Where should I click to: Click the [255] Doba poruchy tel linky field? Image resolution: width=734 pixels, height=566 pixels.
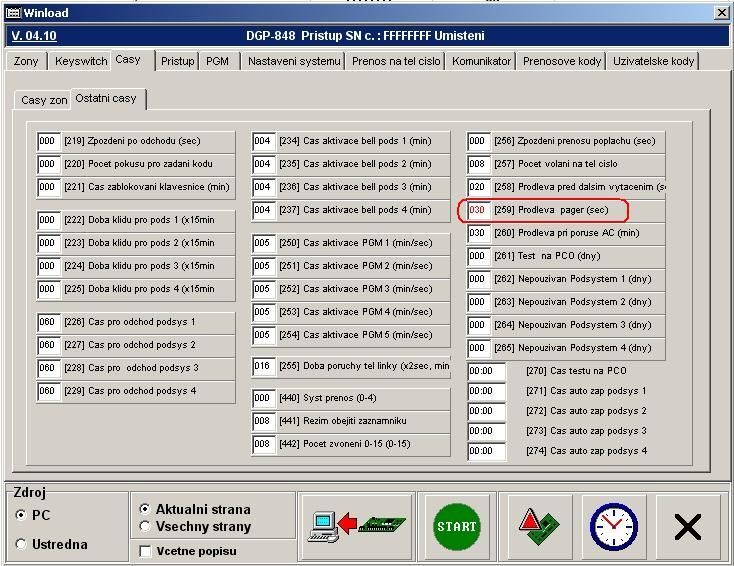(263, 367)
